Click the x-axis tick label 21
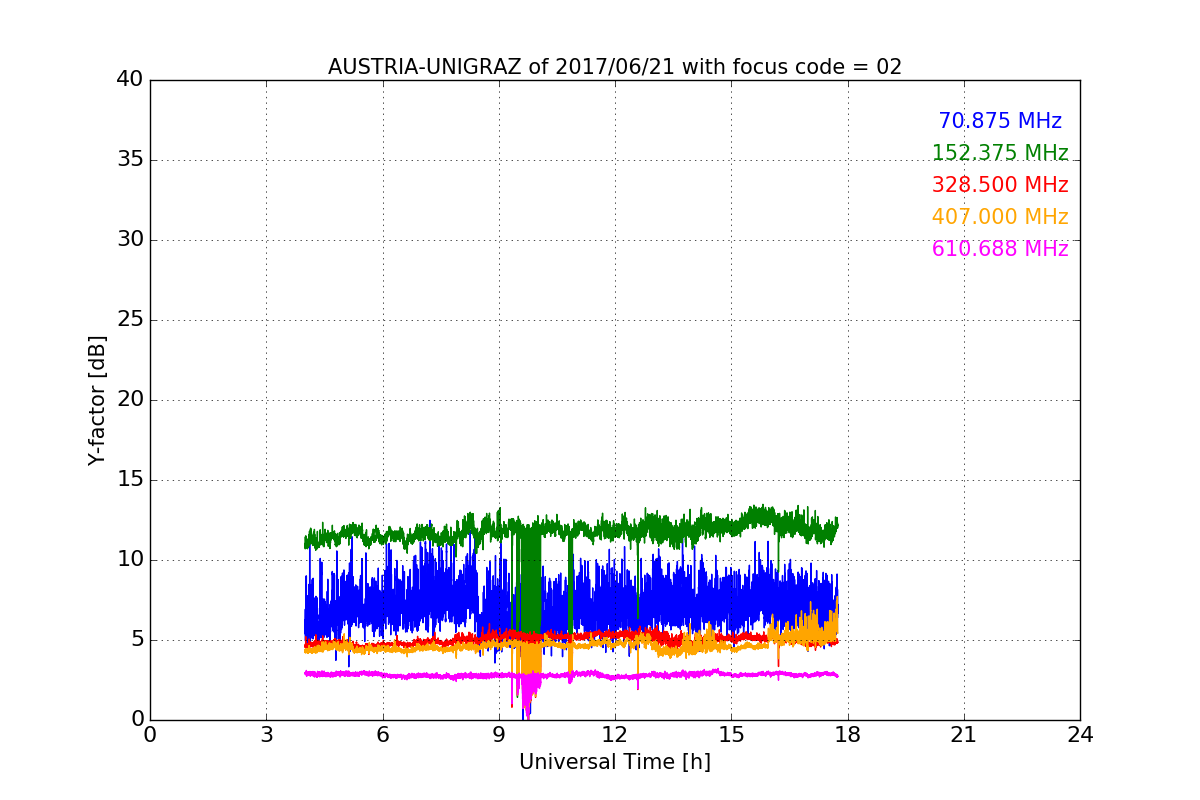This screenshot has width=1200, height=800. pos(964,735)
